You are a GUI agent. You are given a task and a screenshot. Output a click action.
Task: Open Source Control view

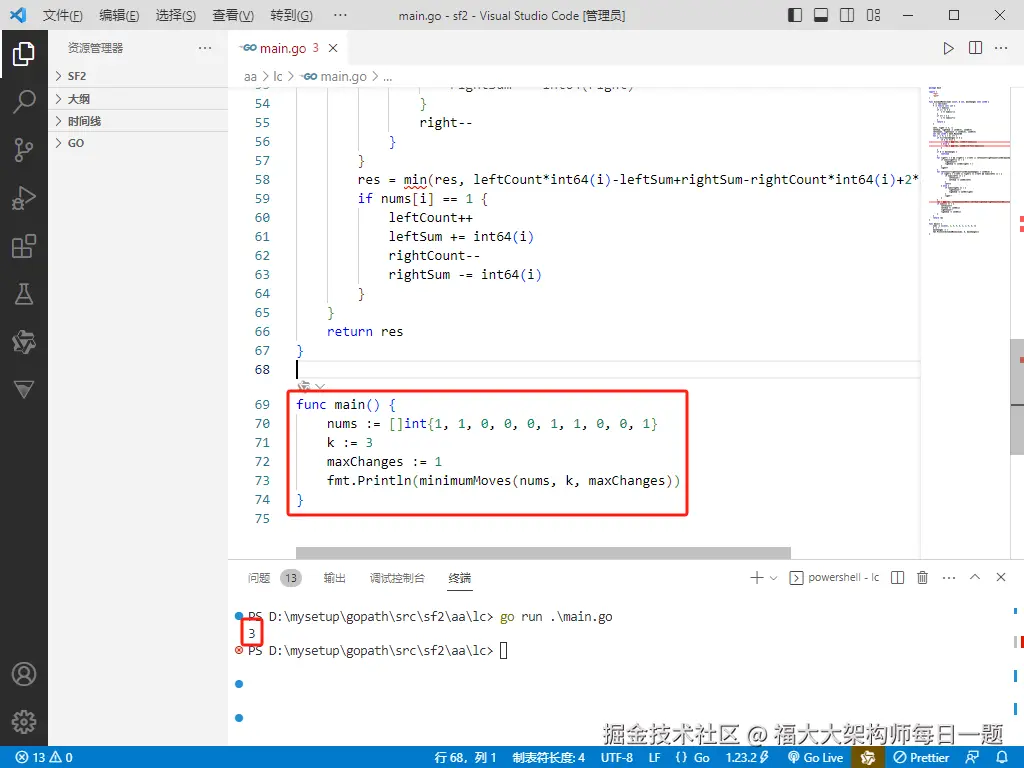coord(24,150)
